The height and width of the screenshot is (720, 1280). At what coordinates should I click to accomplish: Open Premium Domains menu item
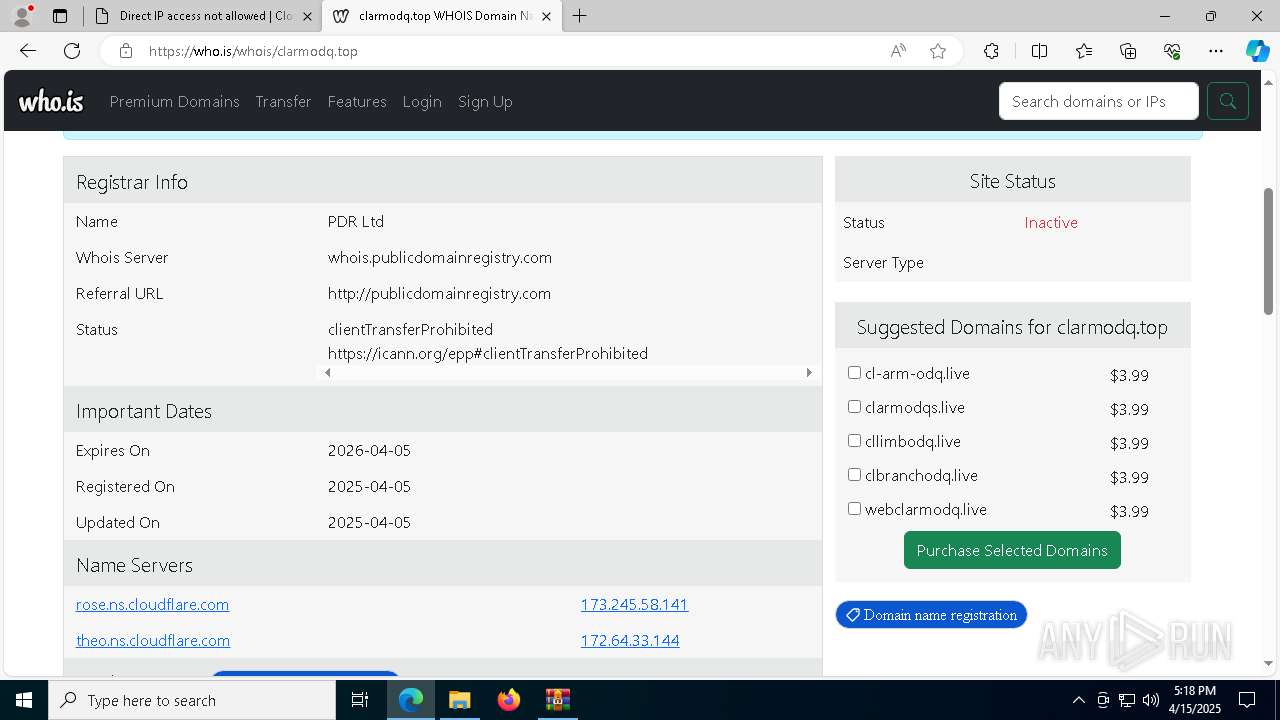tap(174, 101)
